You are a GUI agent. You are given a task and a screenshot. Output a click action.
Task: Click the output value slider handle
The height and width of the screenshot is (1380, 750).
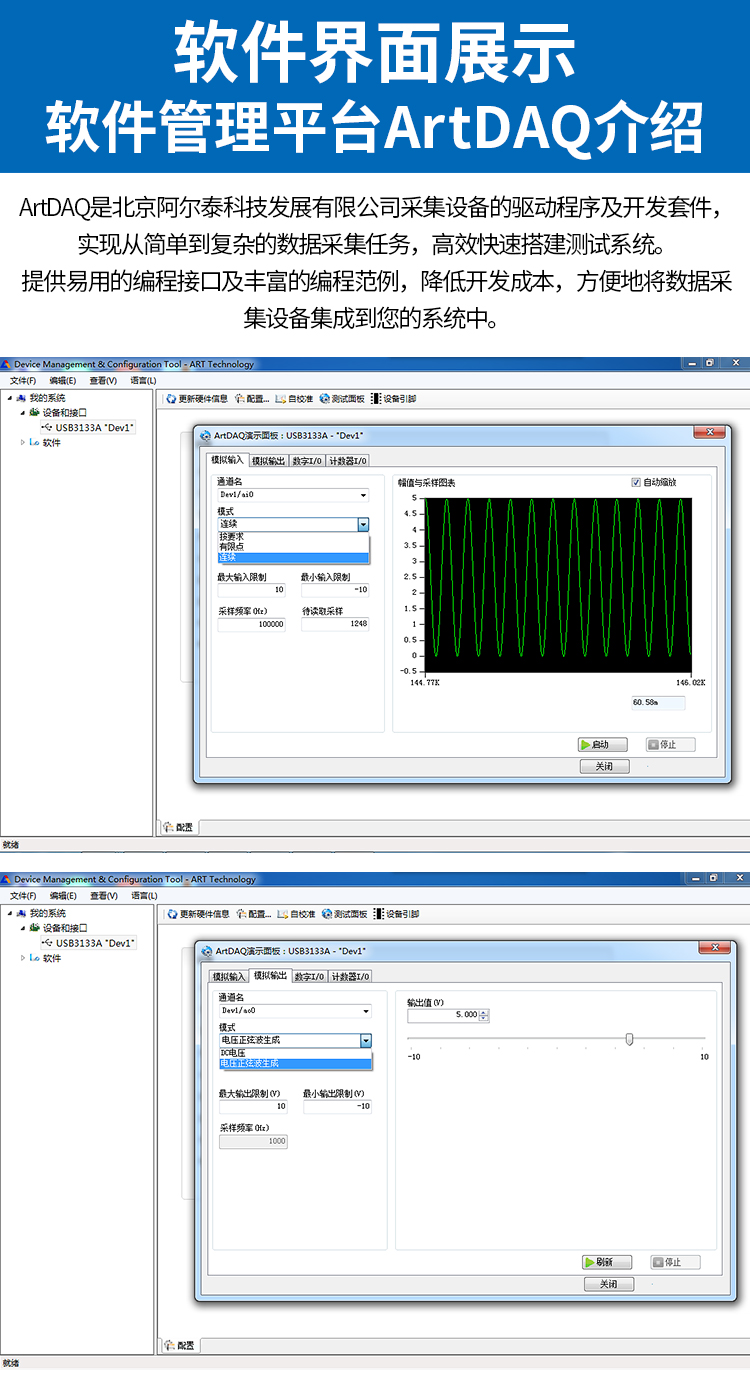pos(629,1039)
